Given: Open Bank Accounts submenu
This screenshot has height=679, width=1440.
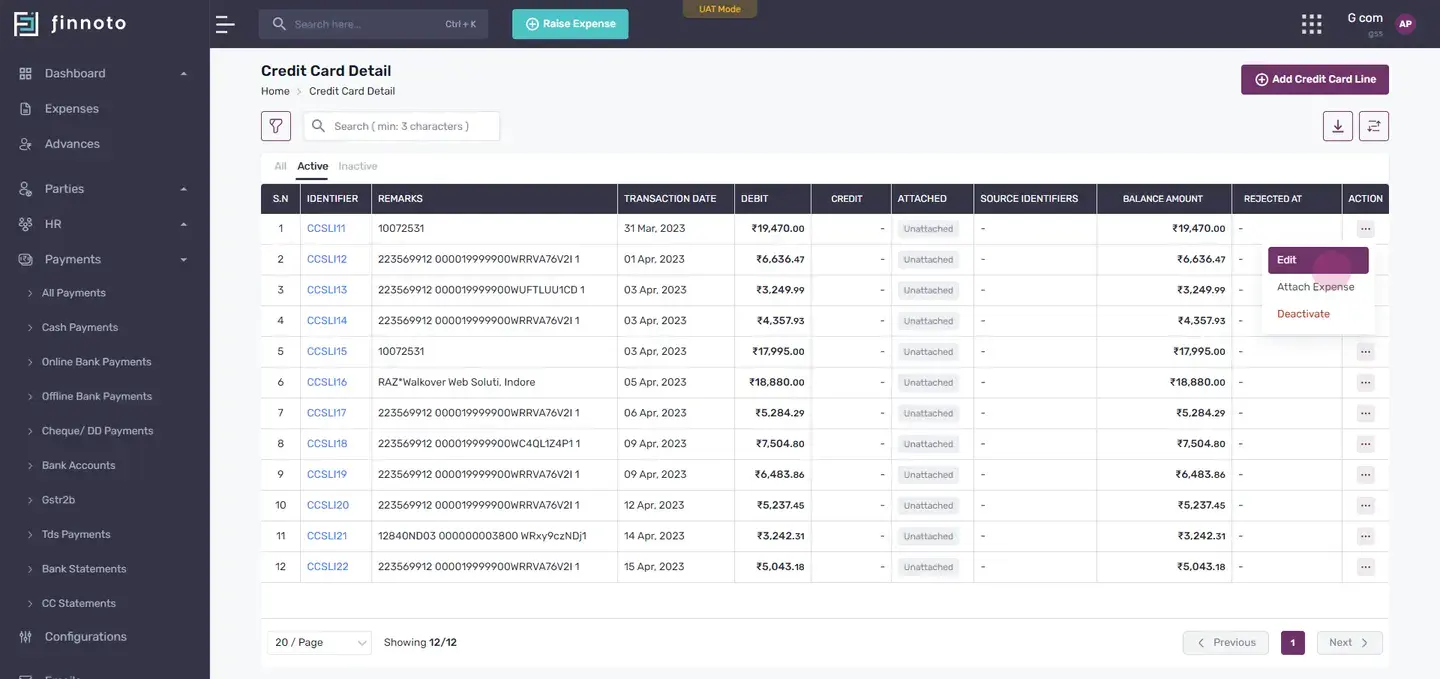Looking at the screenshot, I should (x=78, y=465).
